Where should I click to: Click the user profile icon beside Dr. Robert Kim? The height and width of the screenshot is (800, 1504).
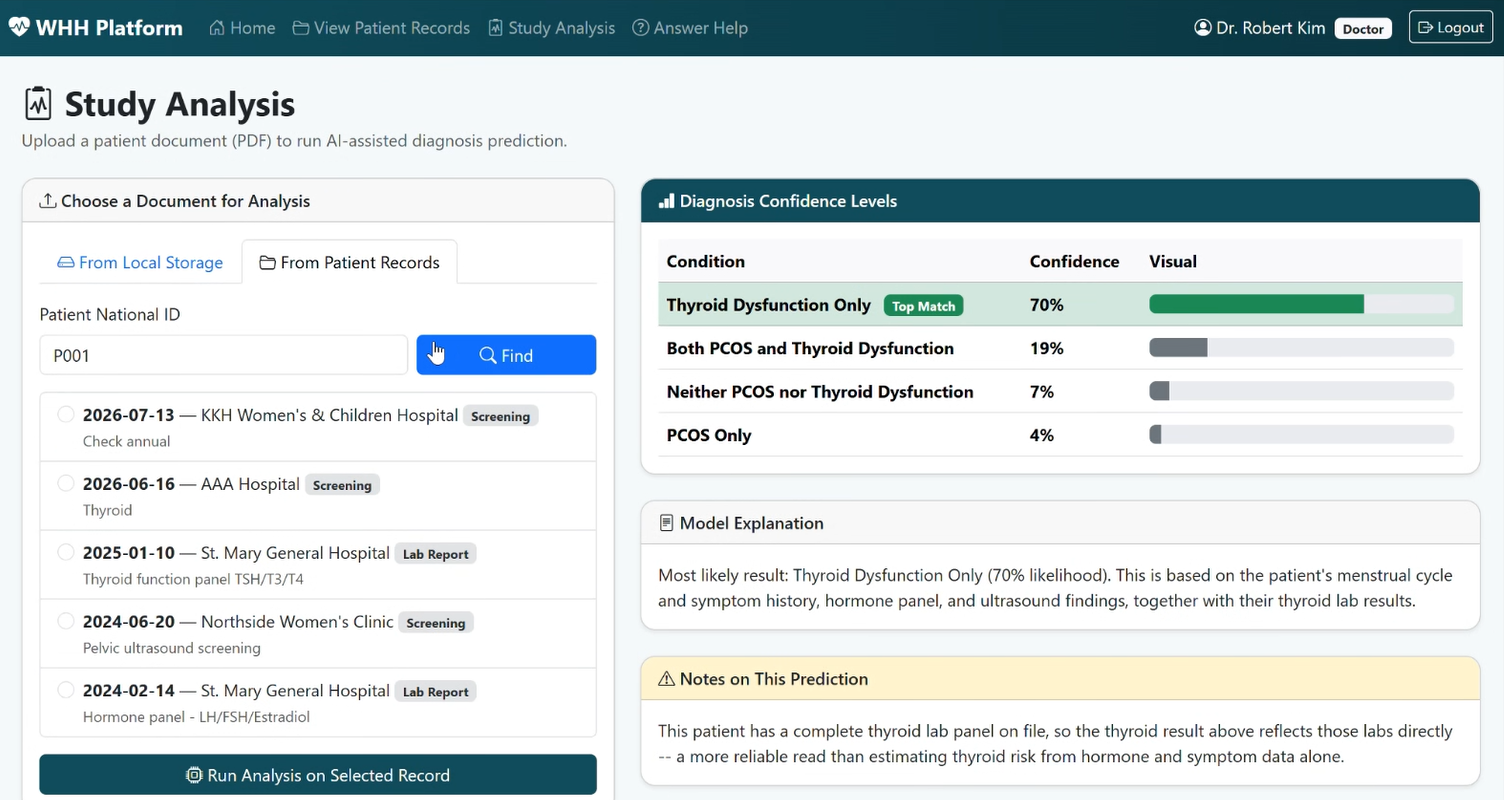pos(1203,28)
